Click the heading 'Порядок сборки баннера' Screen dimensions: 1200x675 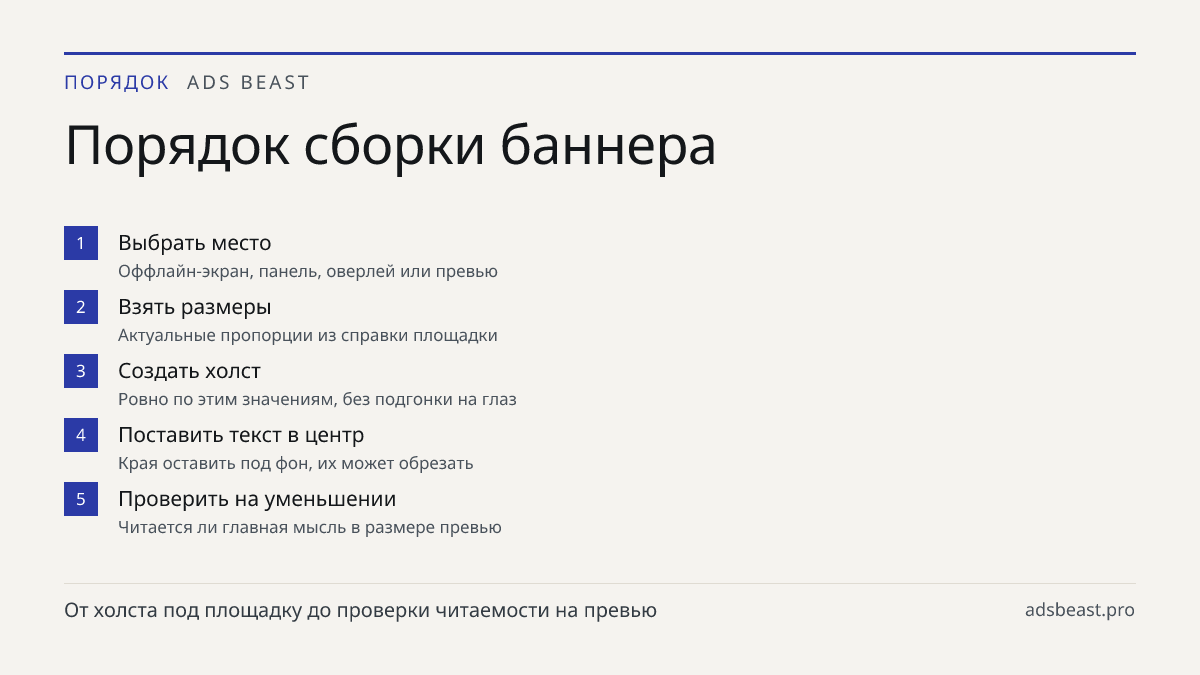(391, 147)
